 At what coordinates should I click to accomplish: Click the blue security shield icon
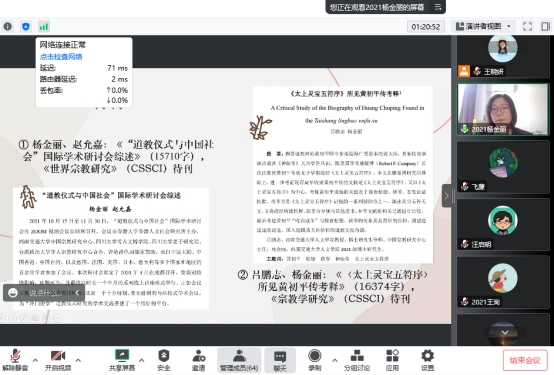[26, 27]
